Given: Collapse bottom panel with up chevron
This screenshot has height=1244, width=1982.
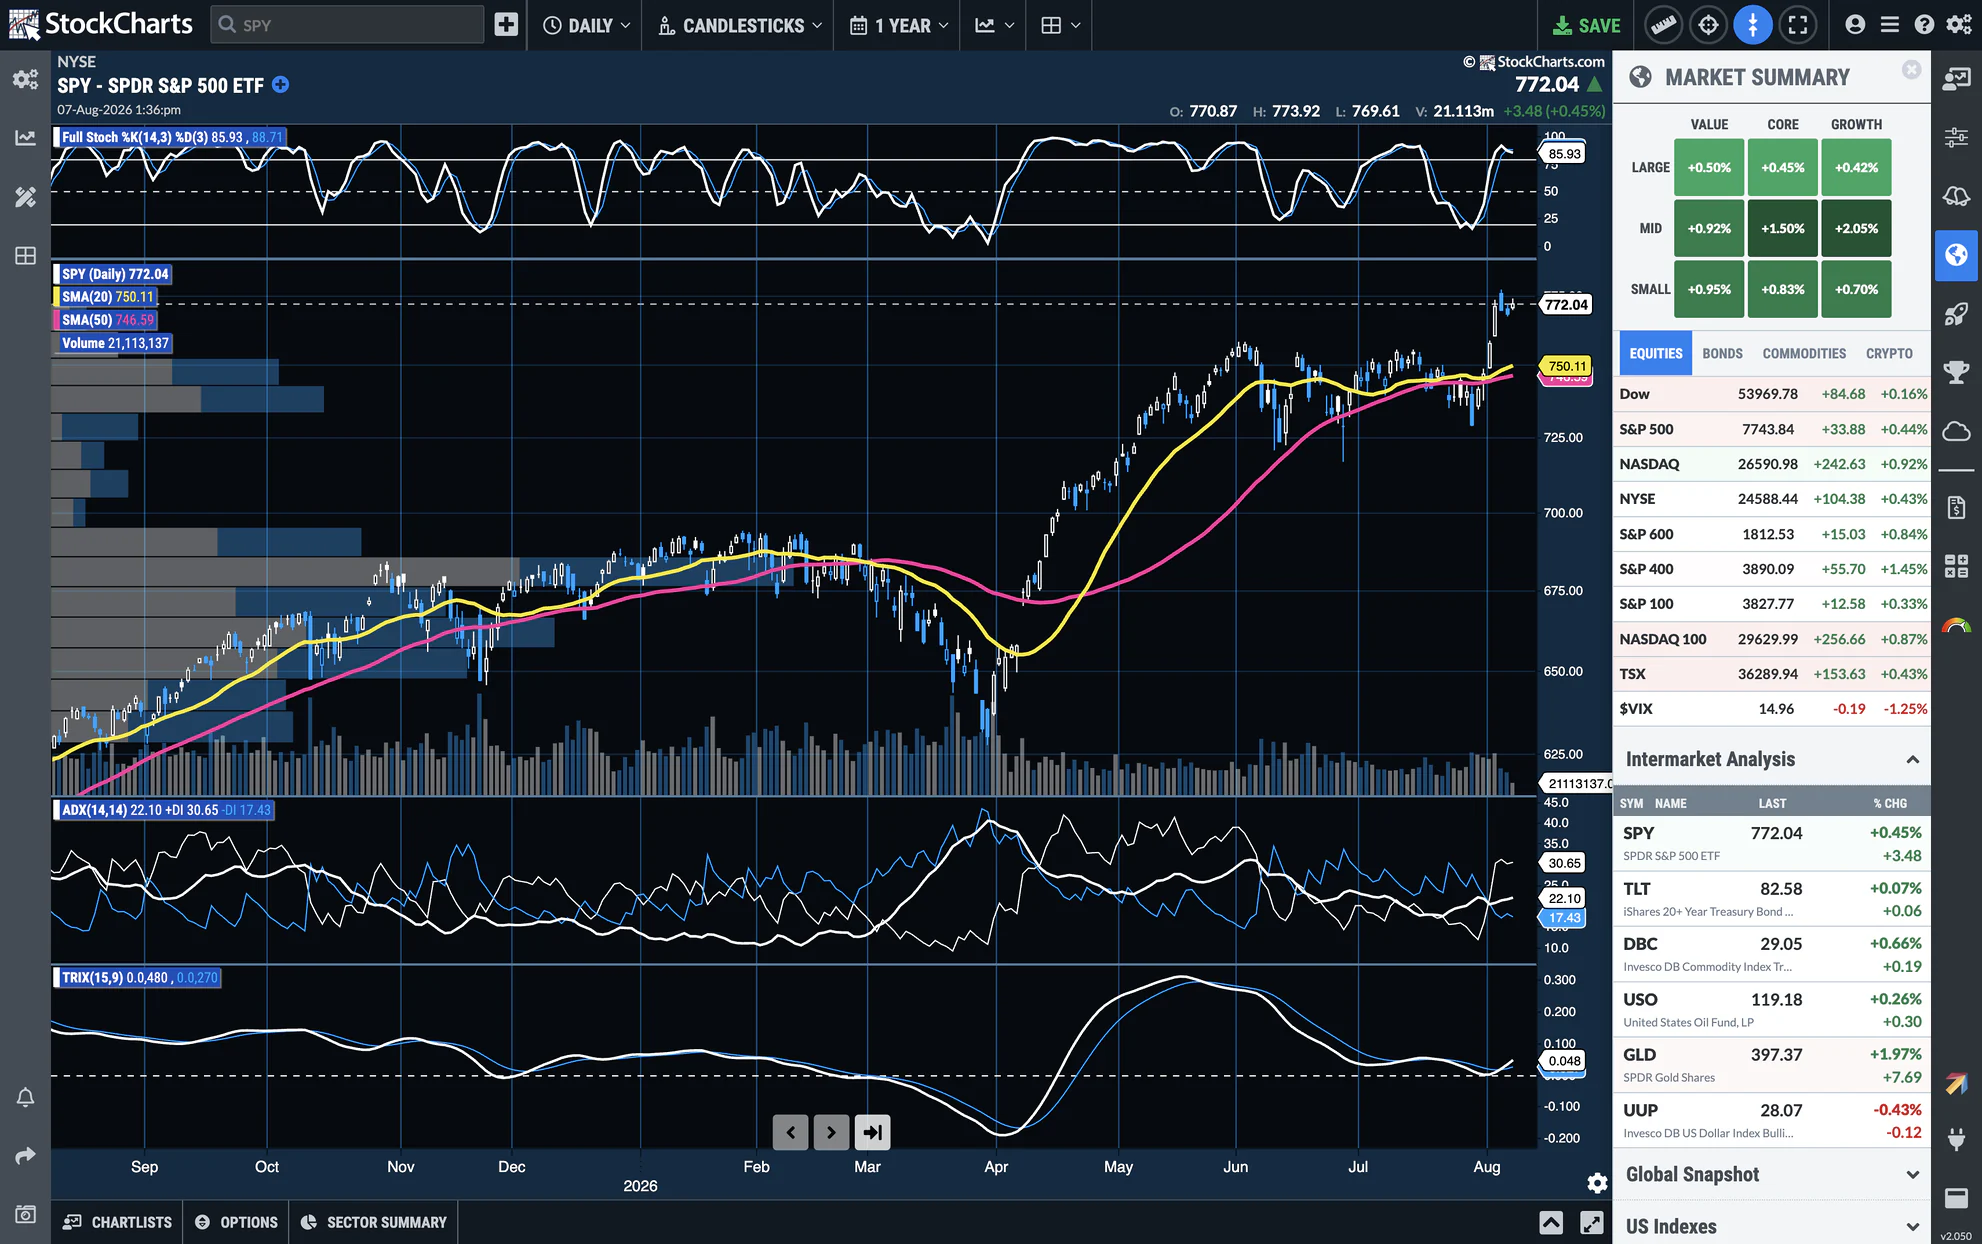Looking at the screenshot, I should coord(1551,1222).
